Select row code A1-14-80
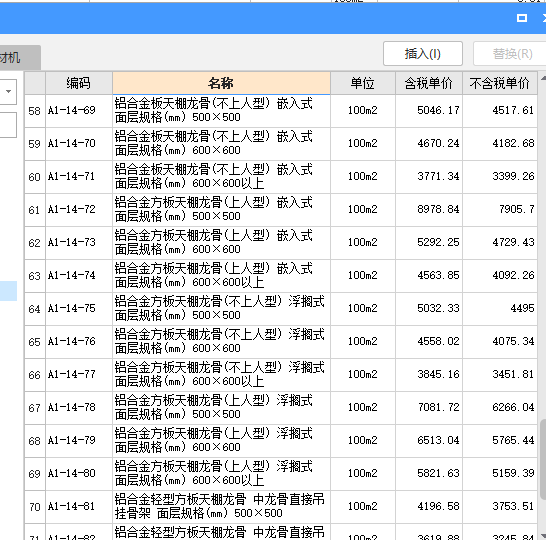 pyautogui.click(x=79, y=474)
